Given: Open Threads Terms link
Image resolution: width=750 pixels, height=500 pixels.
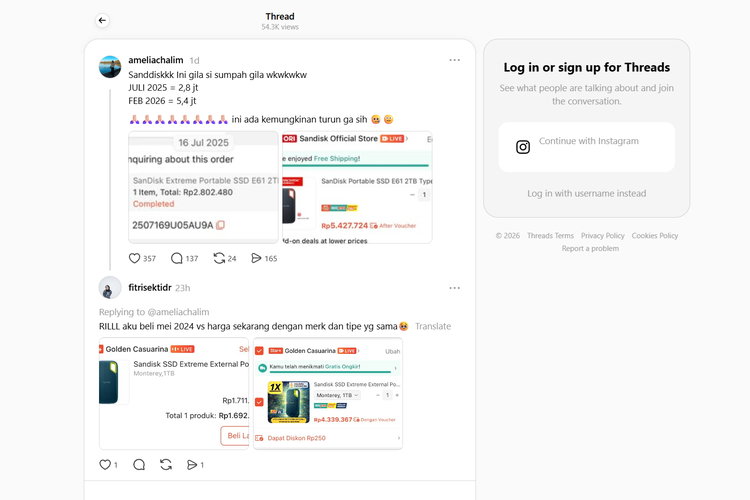Looking at the screenshot, I should pos(550,236).
